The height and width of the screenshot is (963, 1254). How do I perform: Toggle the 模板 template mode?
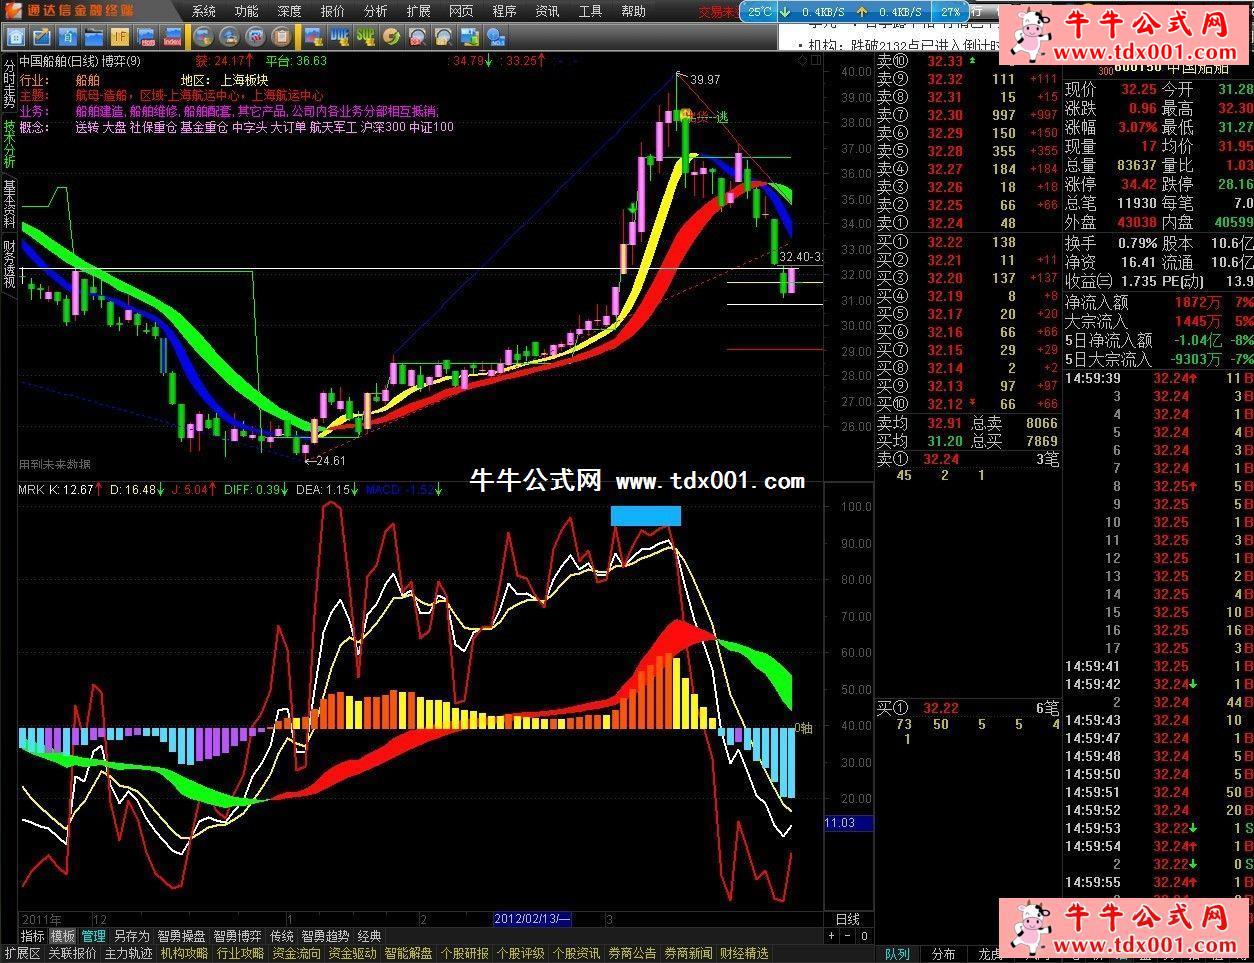click(x=63, y=936)
